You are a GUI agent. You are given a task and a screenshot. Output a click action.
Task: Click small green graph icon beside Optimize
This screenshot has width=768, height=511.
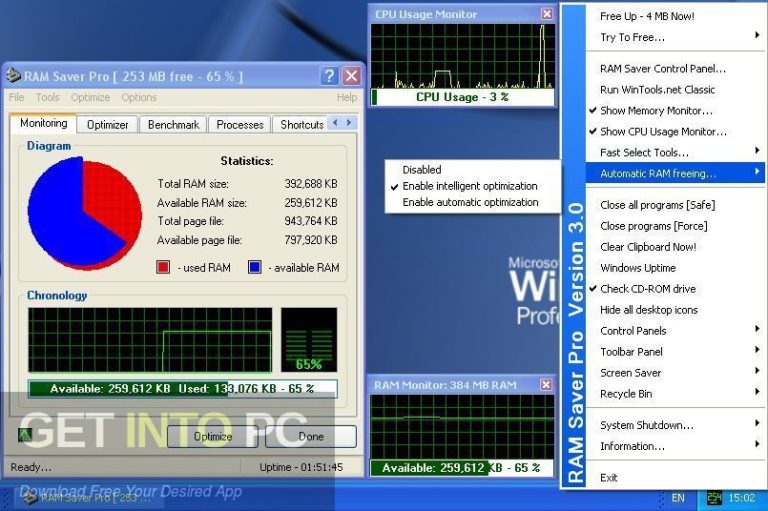[25, 435]
